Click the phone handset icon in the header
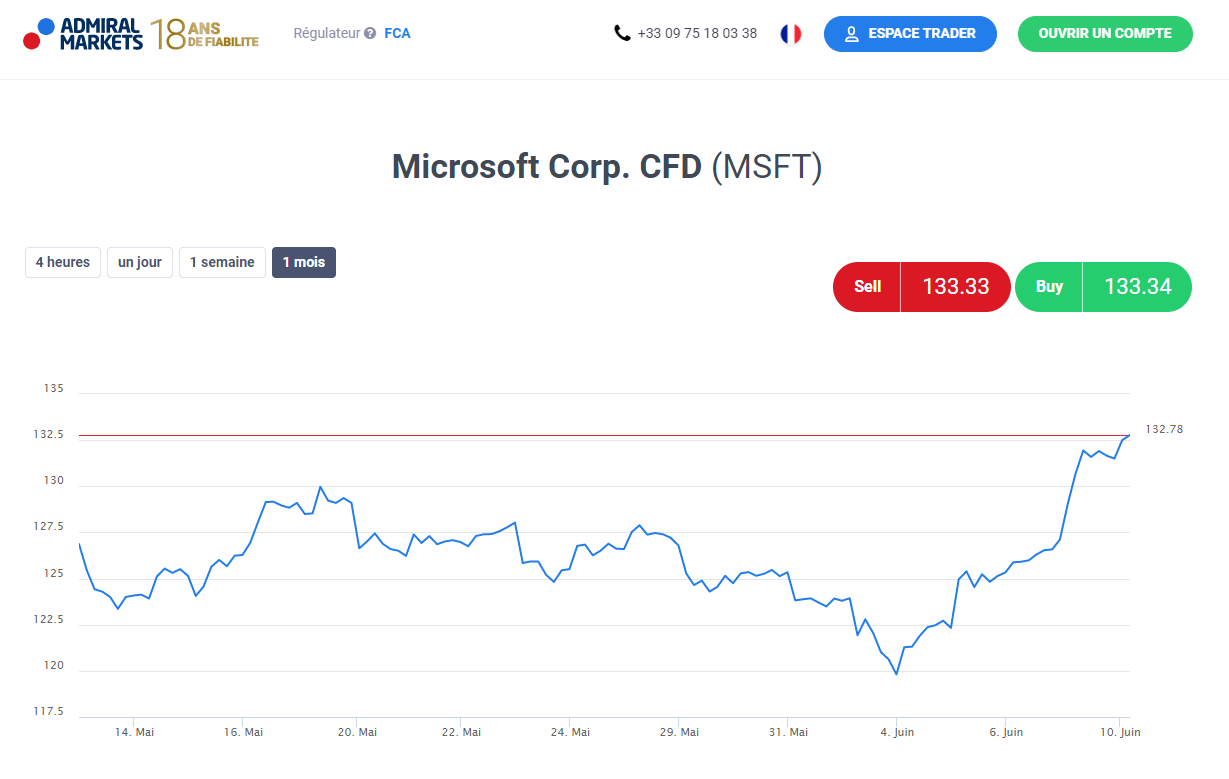Viewport: 1229px width, 779px height. pyautogui.click(x=622, y=32)
